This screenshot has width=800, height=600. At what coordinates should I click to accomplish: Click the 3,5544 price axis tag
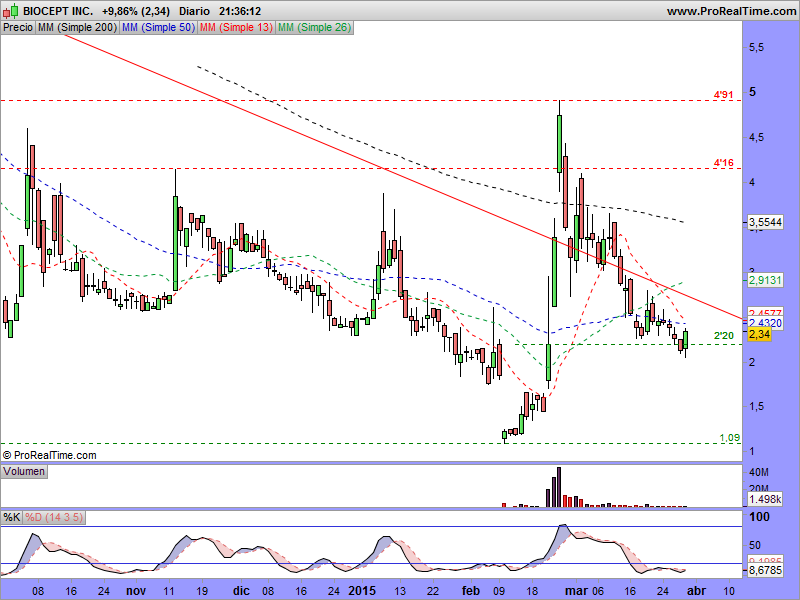click(765, 222)
